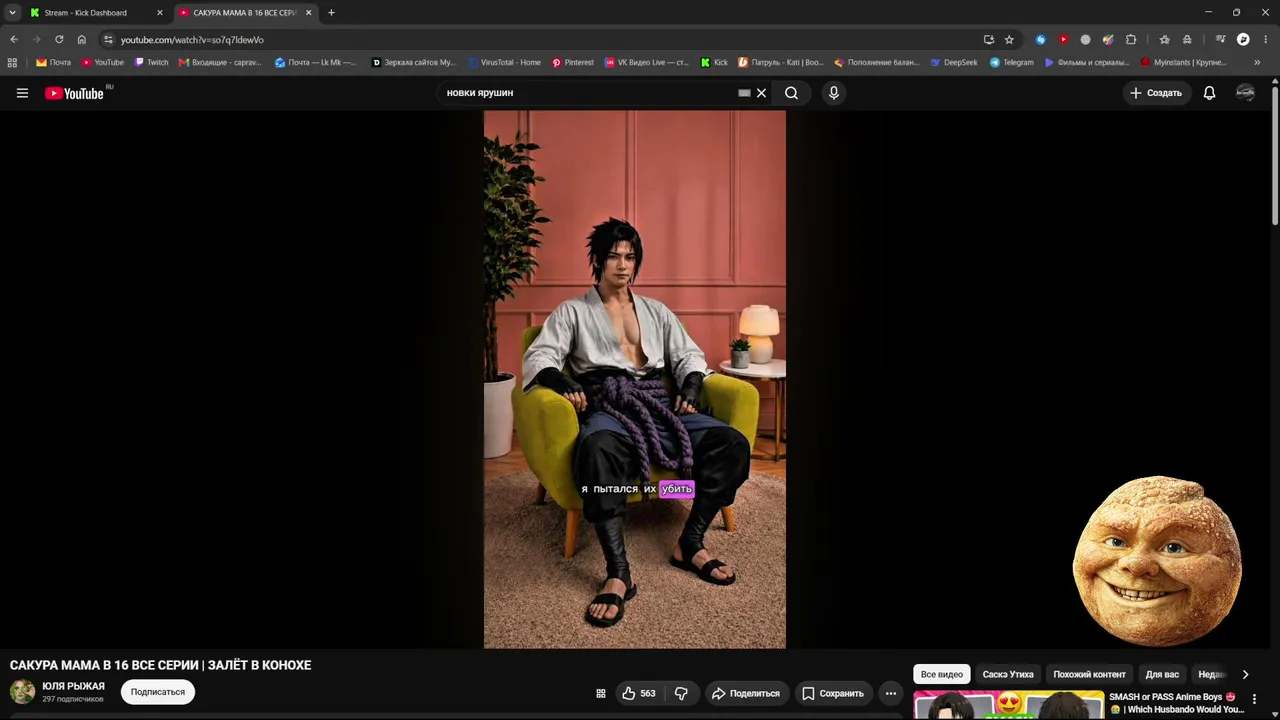Reload the current page
Screen dimensions: 1280x720
(59, 40)
